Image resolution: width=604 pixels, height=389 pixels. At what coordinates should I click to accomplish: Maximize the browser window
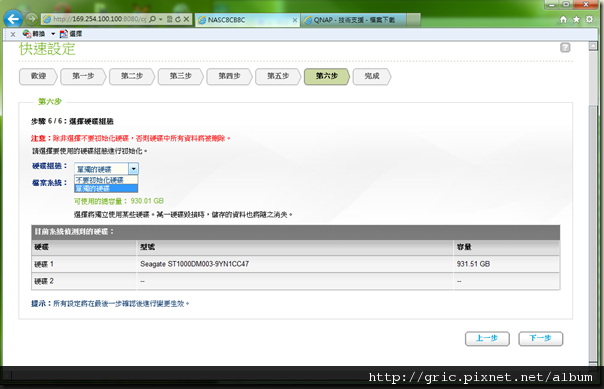tap(566, 5)
